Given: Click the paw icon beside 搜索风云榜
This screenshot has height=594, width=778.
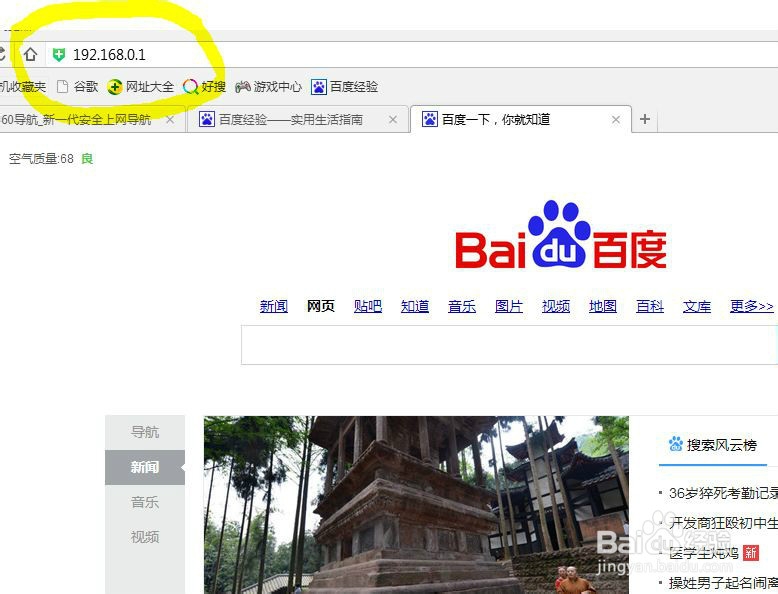Looking at the screenshot, I should [676, 444].
